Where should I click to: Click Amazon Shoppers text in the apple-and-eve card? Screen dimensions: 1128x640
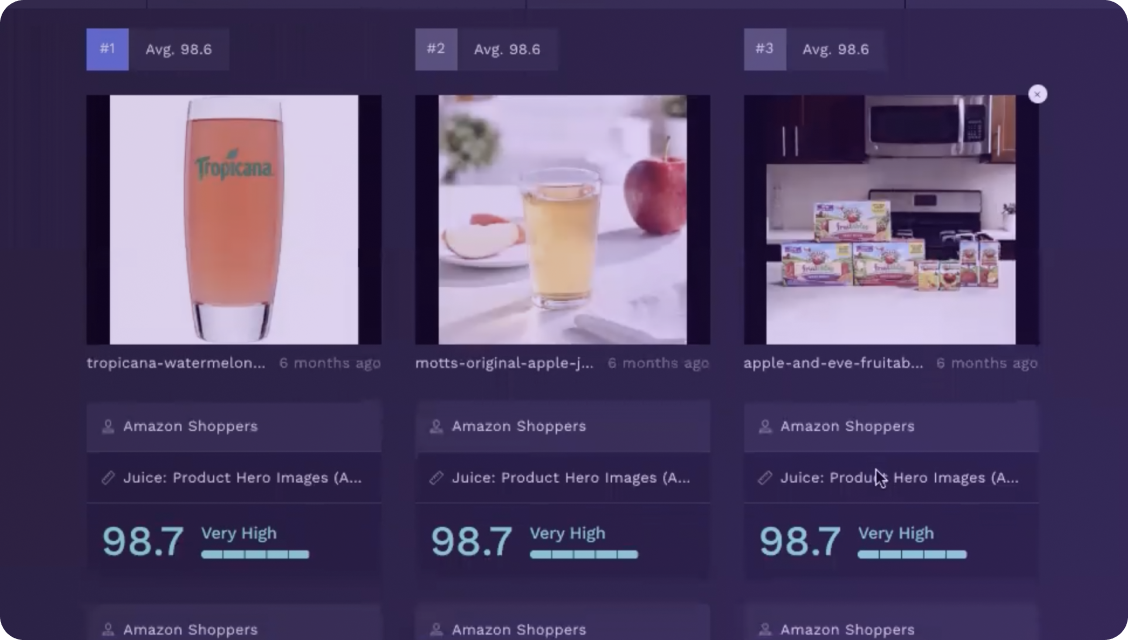click(847, 426)
